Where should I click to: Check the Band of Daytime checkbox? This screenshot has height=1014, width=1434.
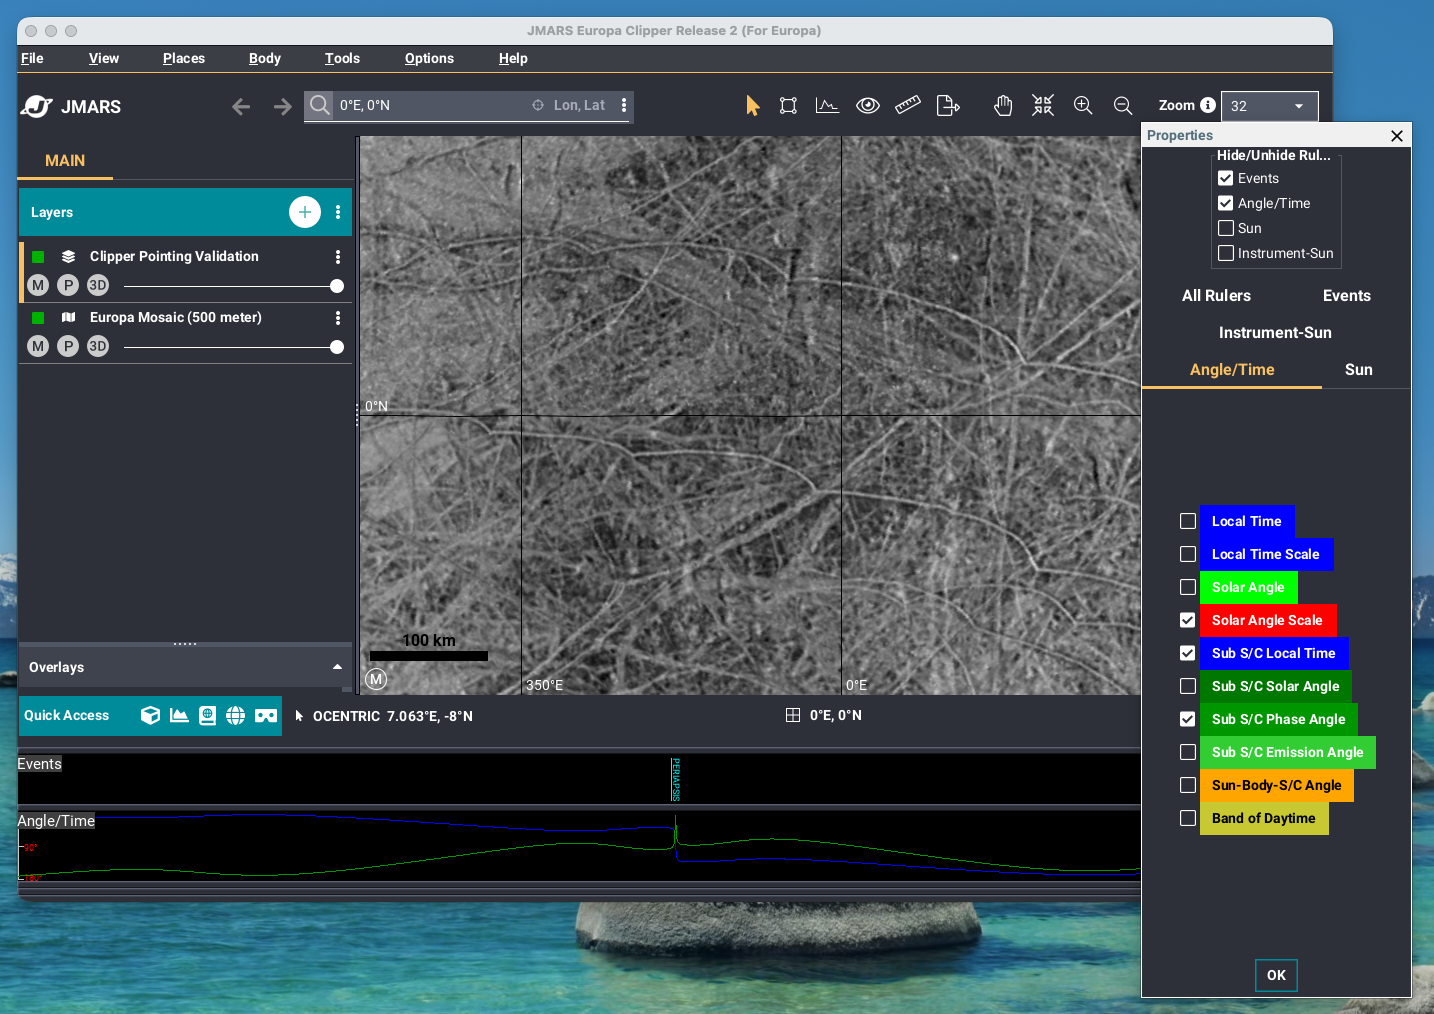(x=1188, y=818)
